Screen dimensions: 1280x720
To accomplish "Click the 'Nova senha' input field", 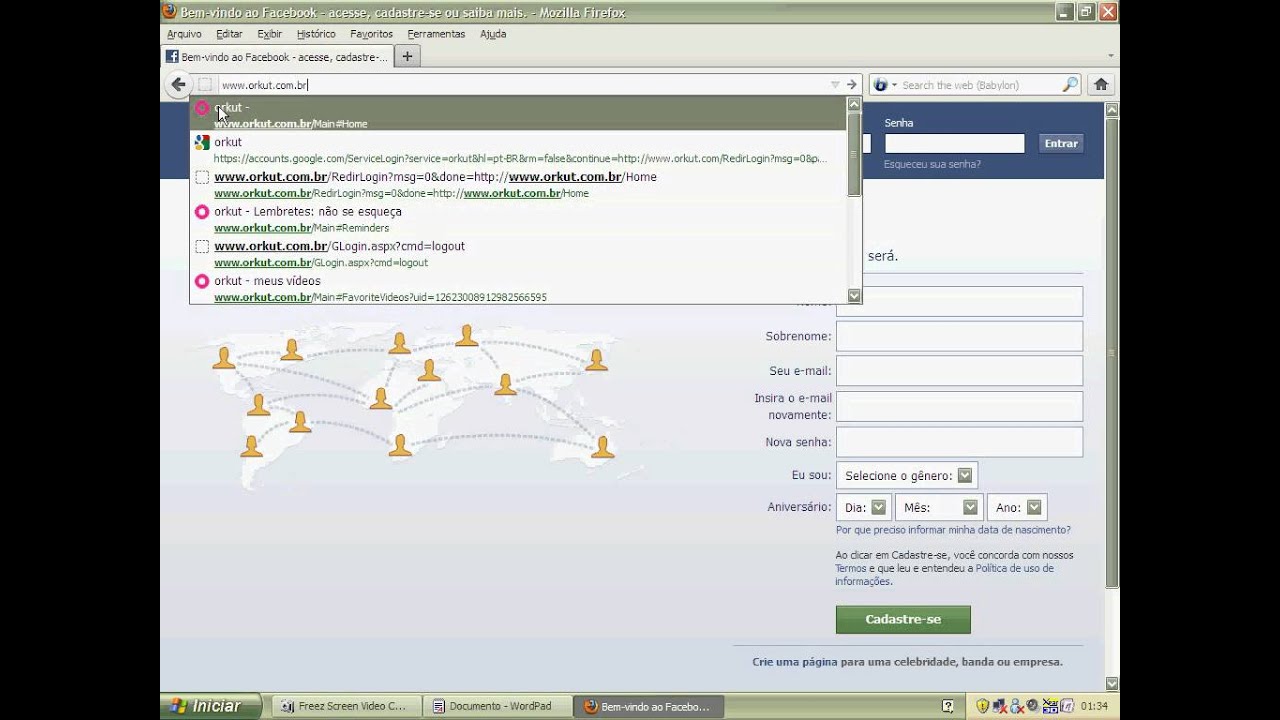I will click(959, 442).
